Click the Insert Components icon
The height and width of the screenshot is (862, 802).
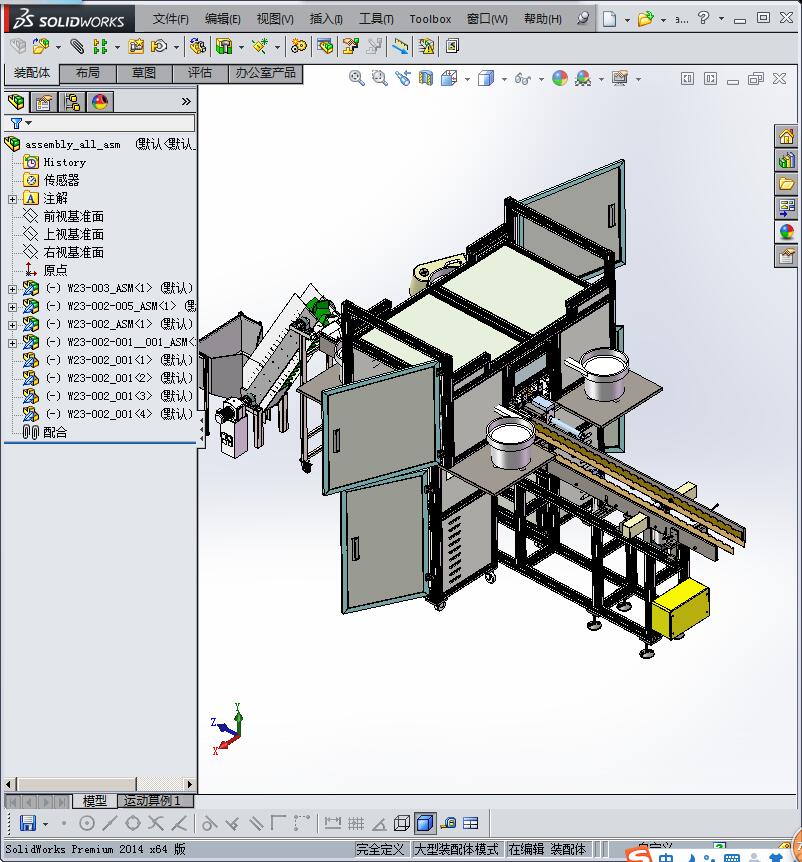(40, 46)
